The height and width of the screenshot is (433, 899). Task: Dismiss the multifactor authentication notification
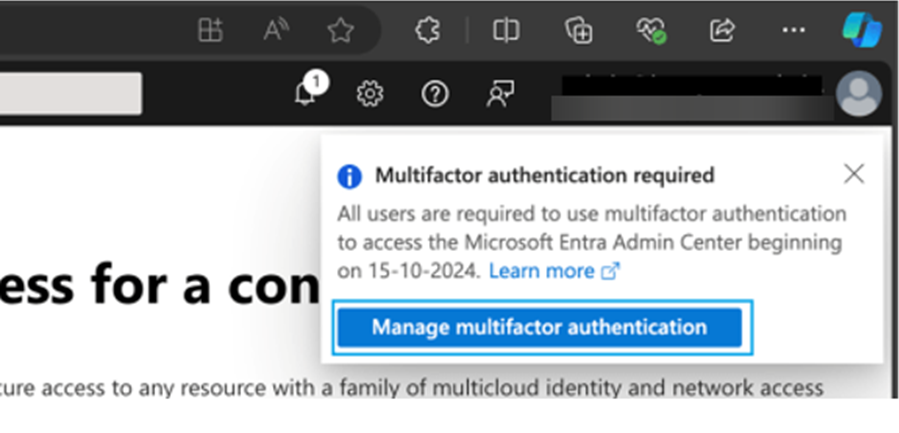coord(853,175)
